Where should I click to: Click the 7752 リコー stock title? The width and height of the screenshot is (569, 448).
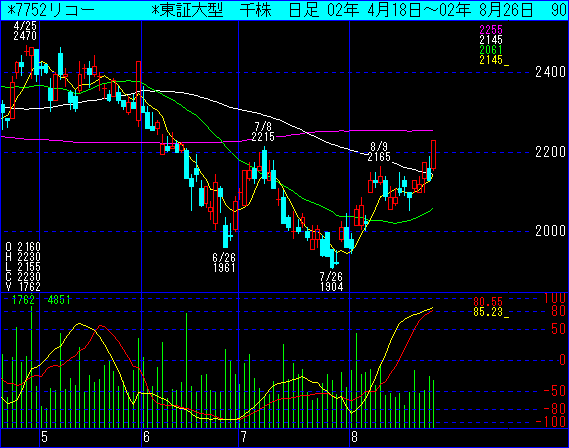coord(50,11)
